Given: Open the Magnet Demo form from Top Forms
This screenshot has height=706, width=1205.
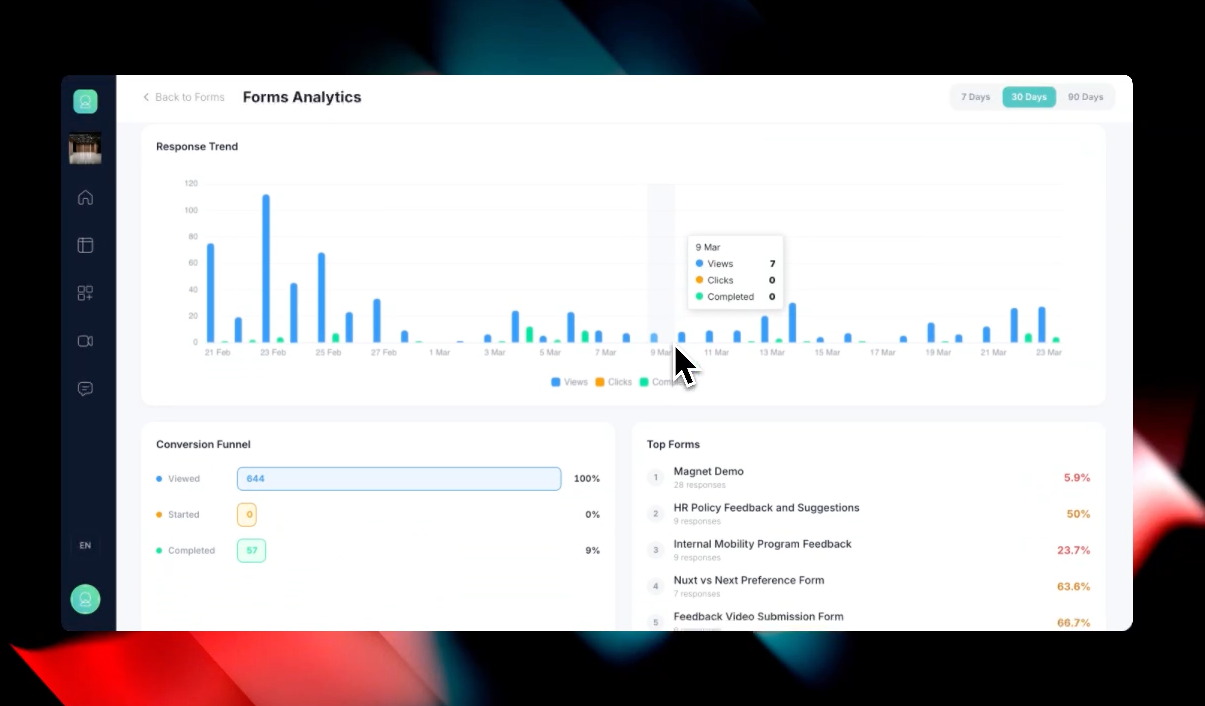Looking at the screenshot, I should (708, 471).
